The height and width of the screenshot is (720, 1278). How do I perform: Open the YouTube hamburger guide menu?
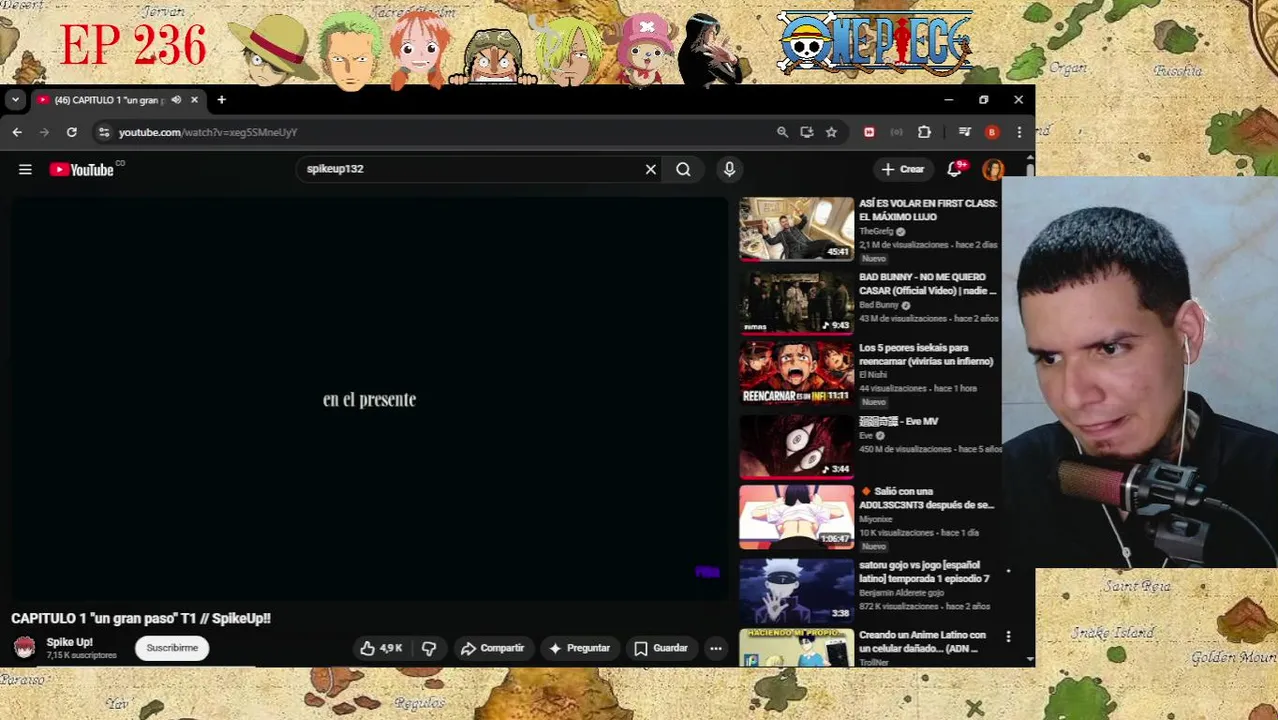tap(25, 170)
